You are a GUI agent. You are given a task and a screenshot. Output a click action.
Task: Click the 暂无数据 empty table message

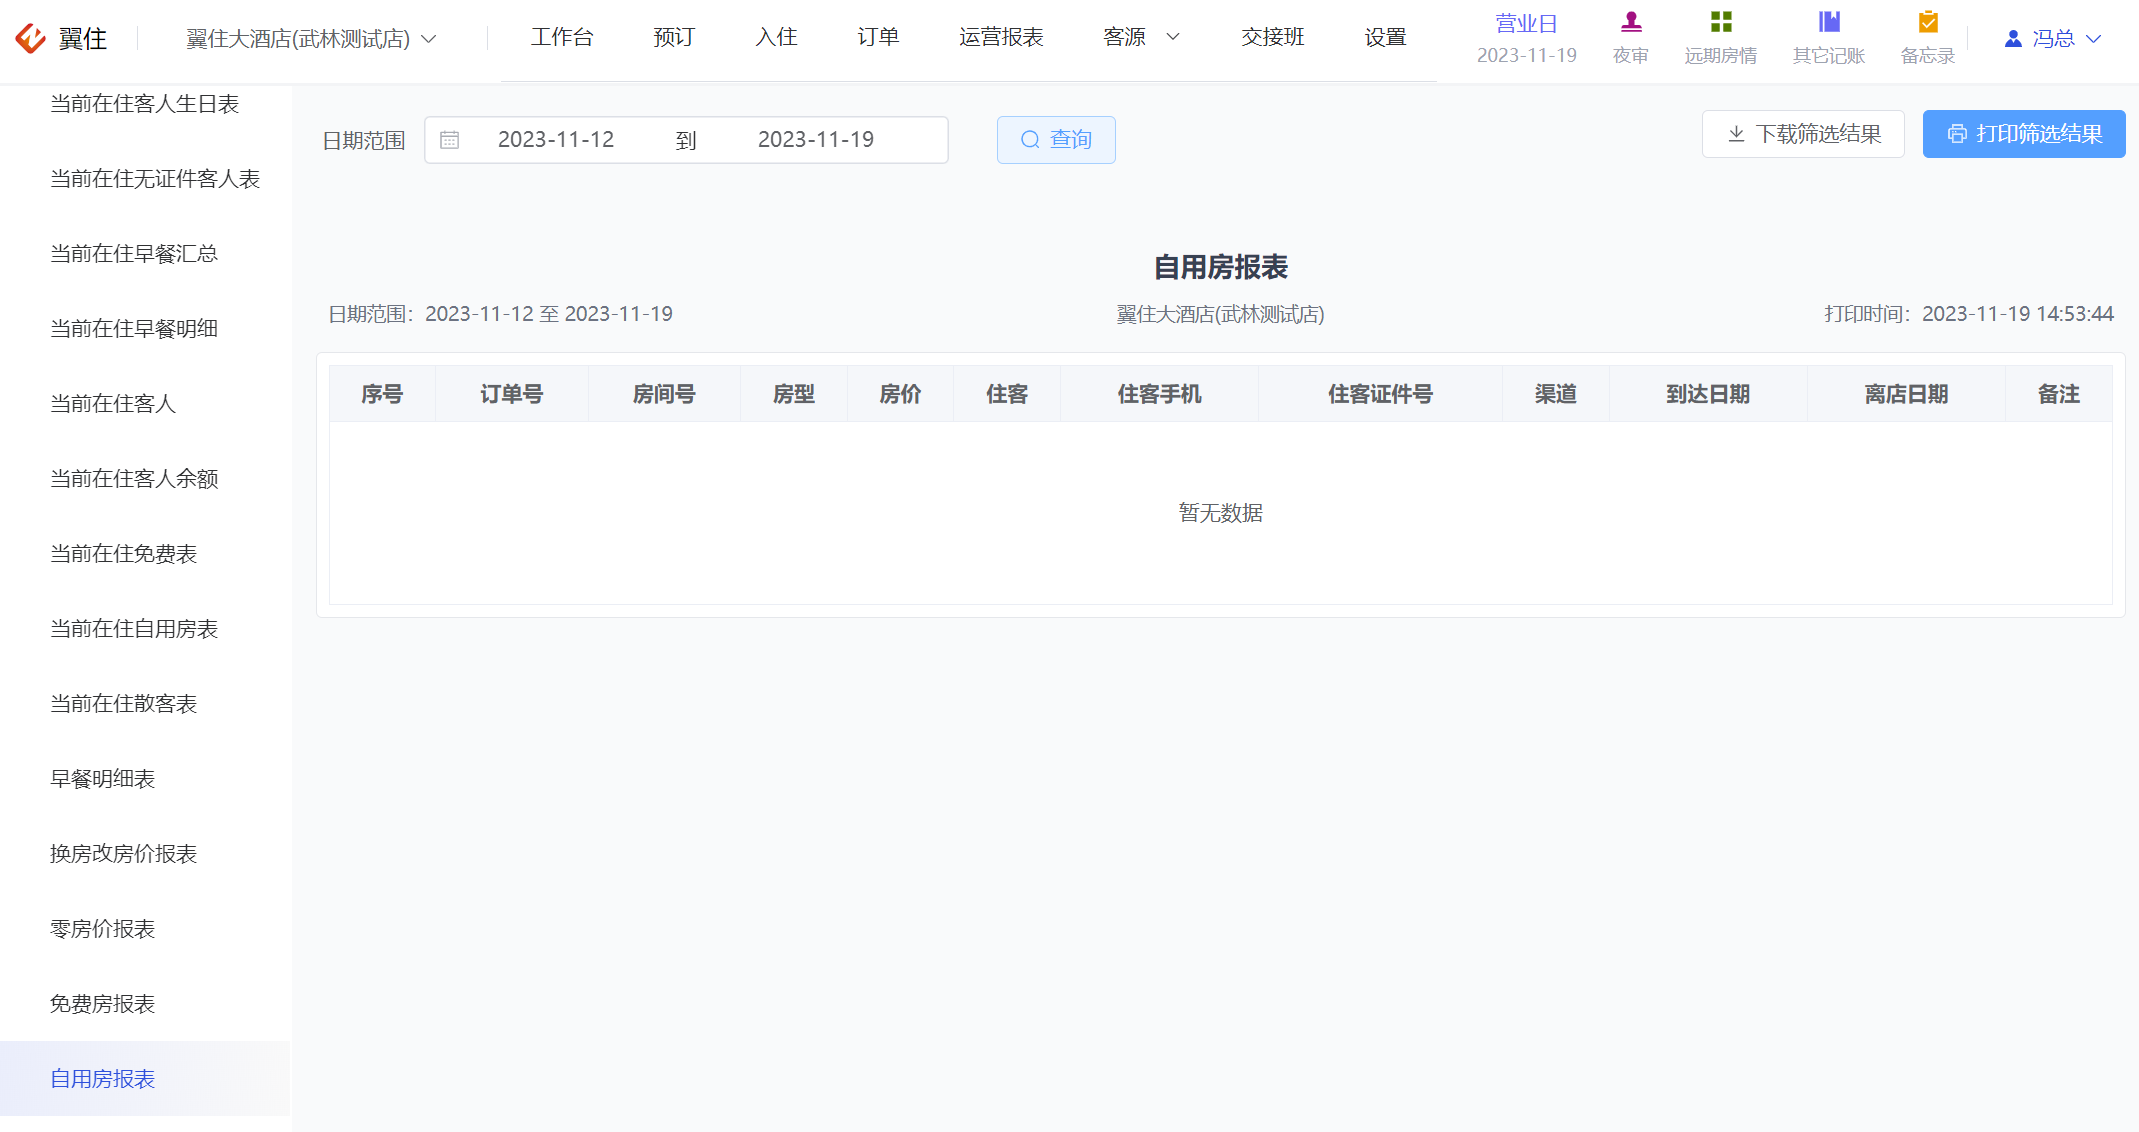[1220, 513]
